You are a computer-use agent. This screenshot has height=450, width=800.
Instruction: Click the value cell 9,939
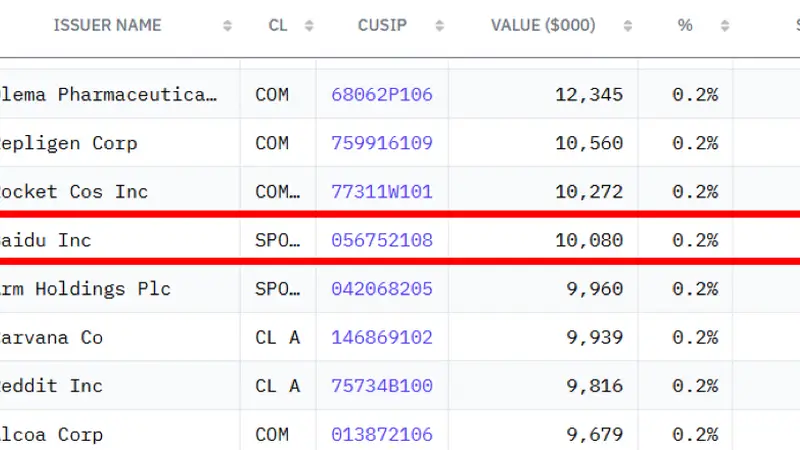tap(594, 337)
